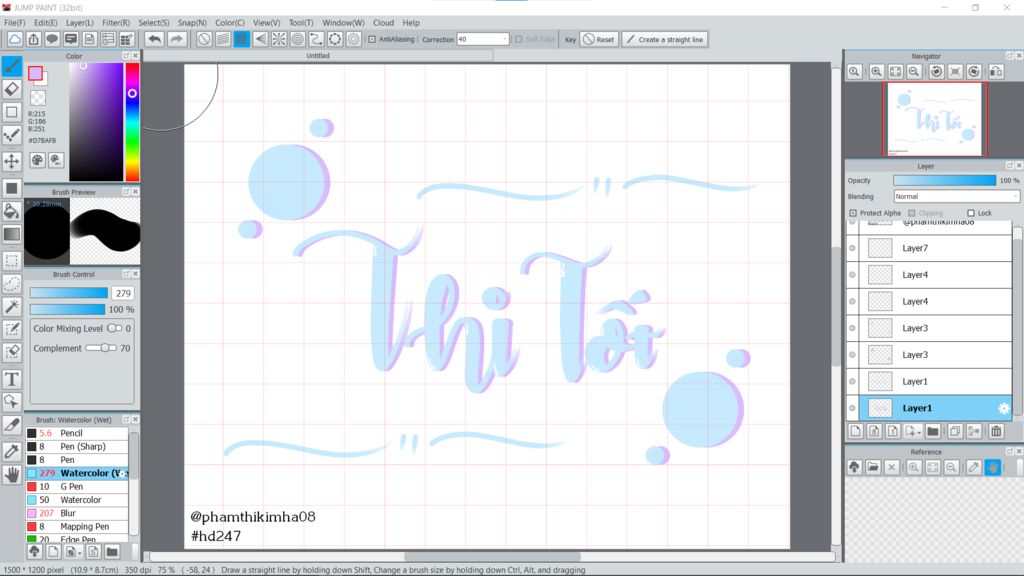This screenshot has height=576, width=1024.
Task: Adjust the brush size slider
Action: point(69,293)
